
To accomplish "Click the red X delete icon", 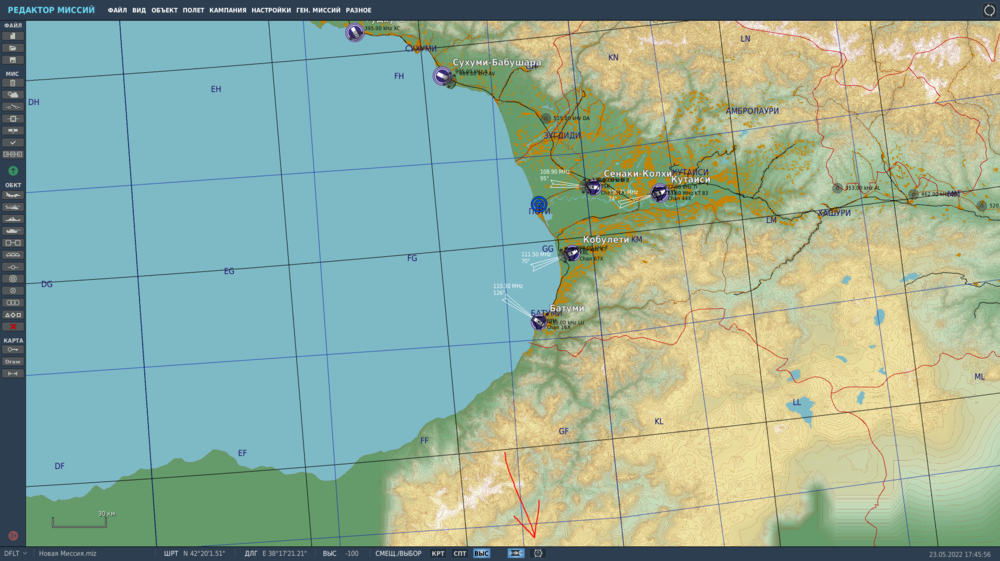I will 13,326.
